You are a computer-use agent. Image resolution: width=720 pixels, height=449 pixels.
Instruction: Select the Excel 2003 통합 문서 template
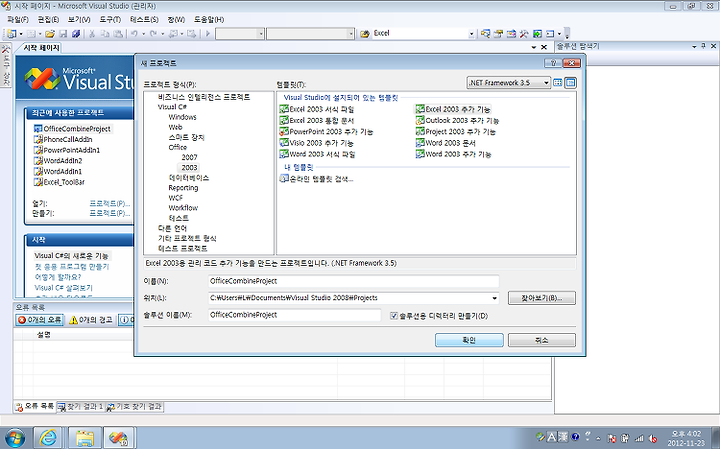[x=317, y=120]
